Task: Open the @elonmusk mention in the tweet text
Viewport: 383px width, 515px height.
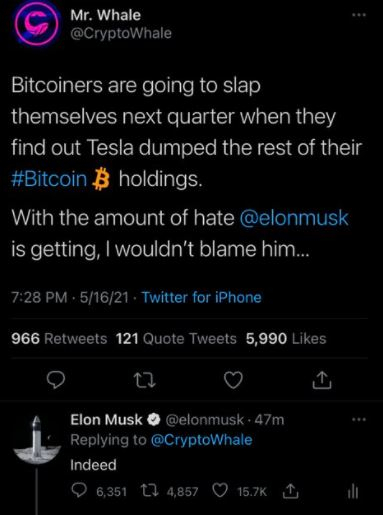Action: point(294,218)
